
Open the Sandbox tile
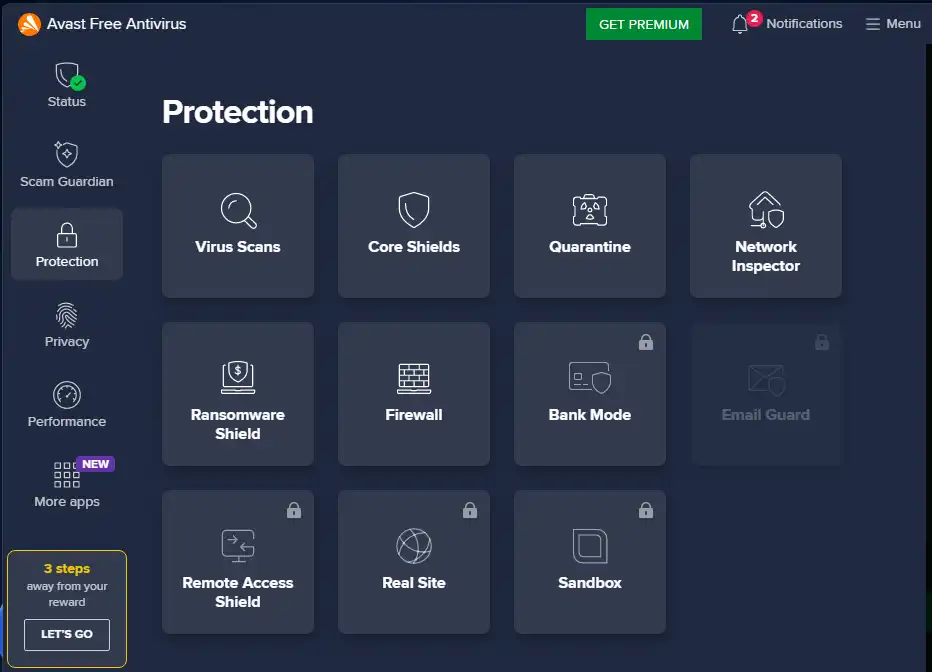pos(589,561)
